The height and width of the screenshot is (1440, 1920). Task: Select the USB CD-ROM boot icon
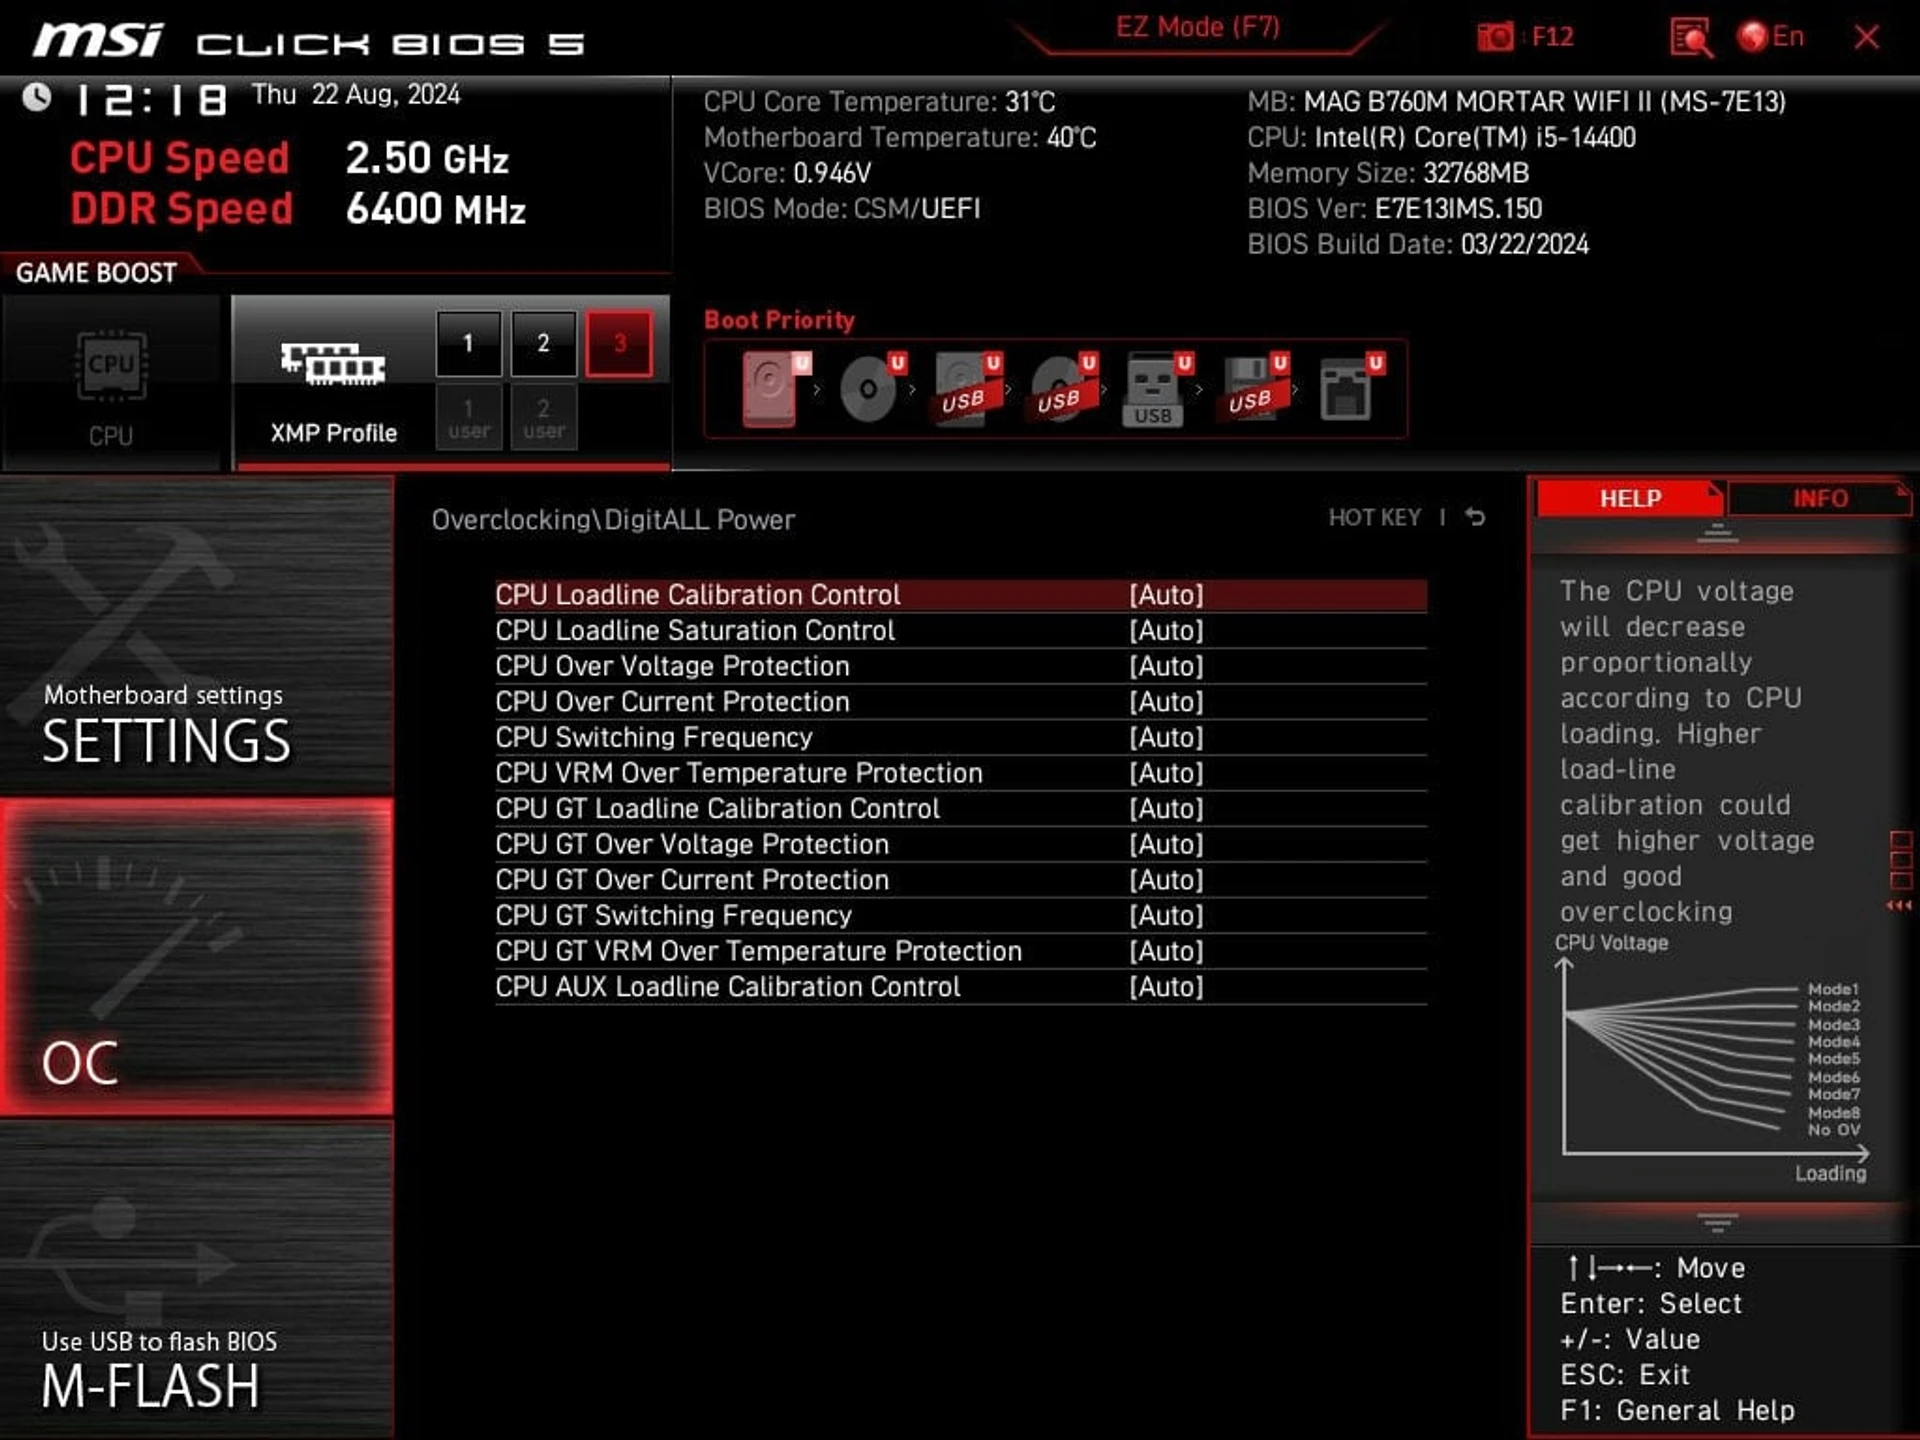tap(1063, 389)
